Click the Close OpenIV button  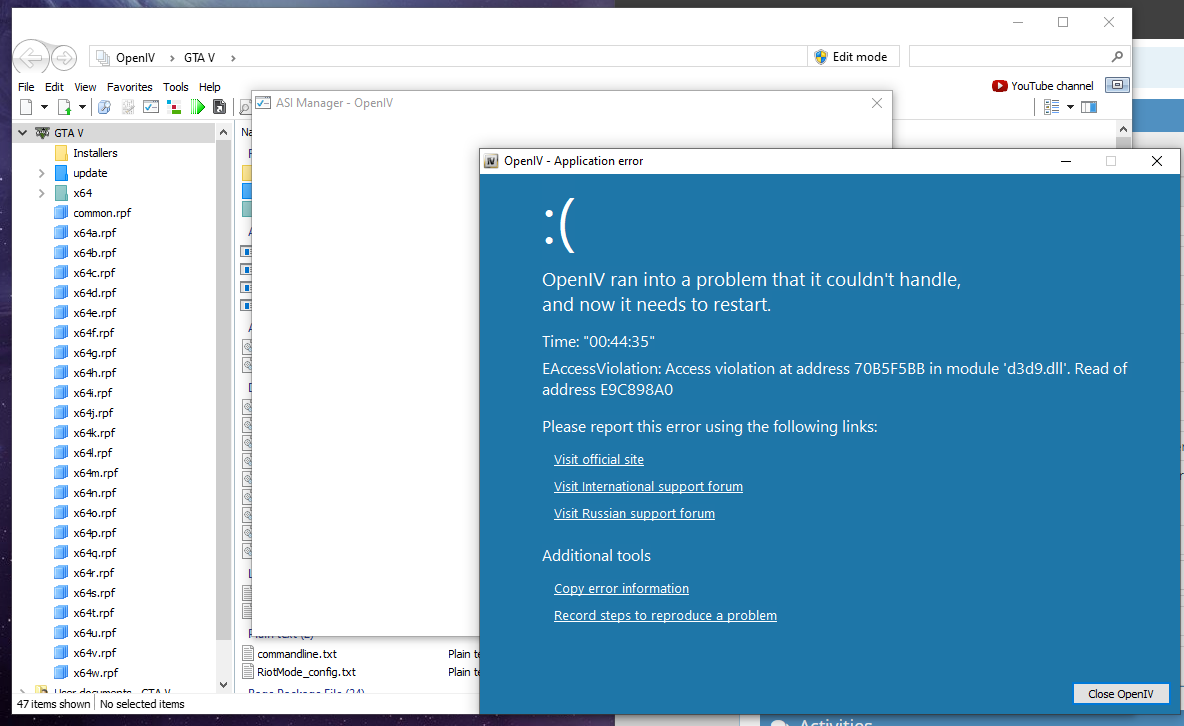1120,694
